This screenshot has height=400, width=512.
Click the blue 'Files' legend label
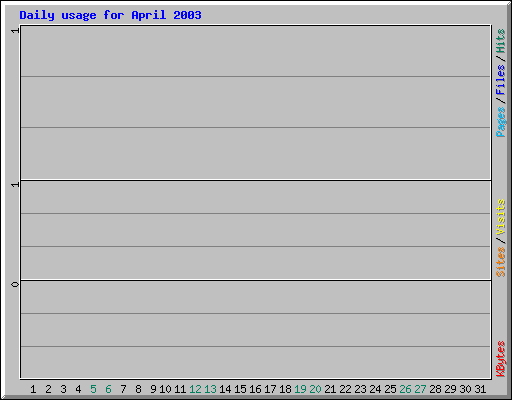[x=500, y=79]
